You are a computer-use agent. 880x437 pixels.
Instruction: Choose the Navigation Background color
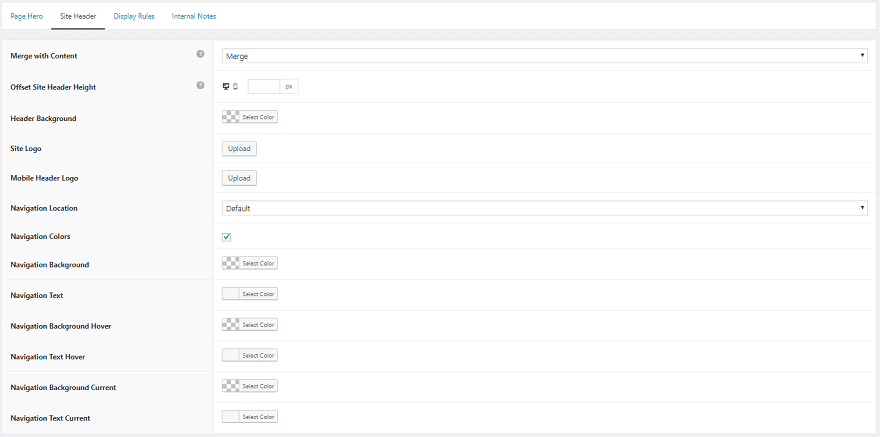(x=249, y=264)
